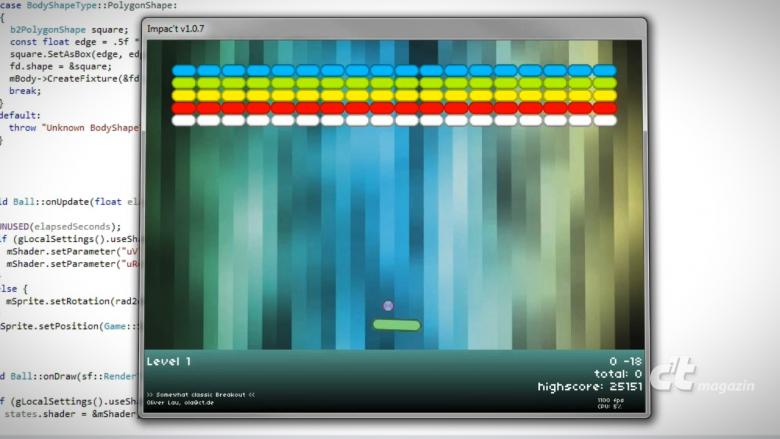Click 'b2PolygonShape square;' code line

point(69,30)
